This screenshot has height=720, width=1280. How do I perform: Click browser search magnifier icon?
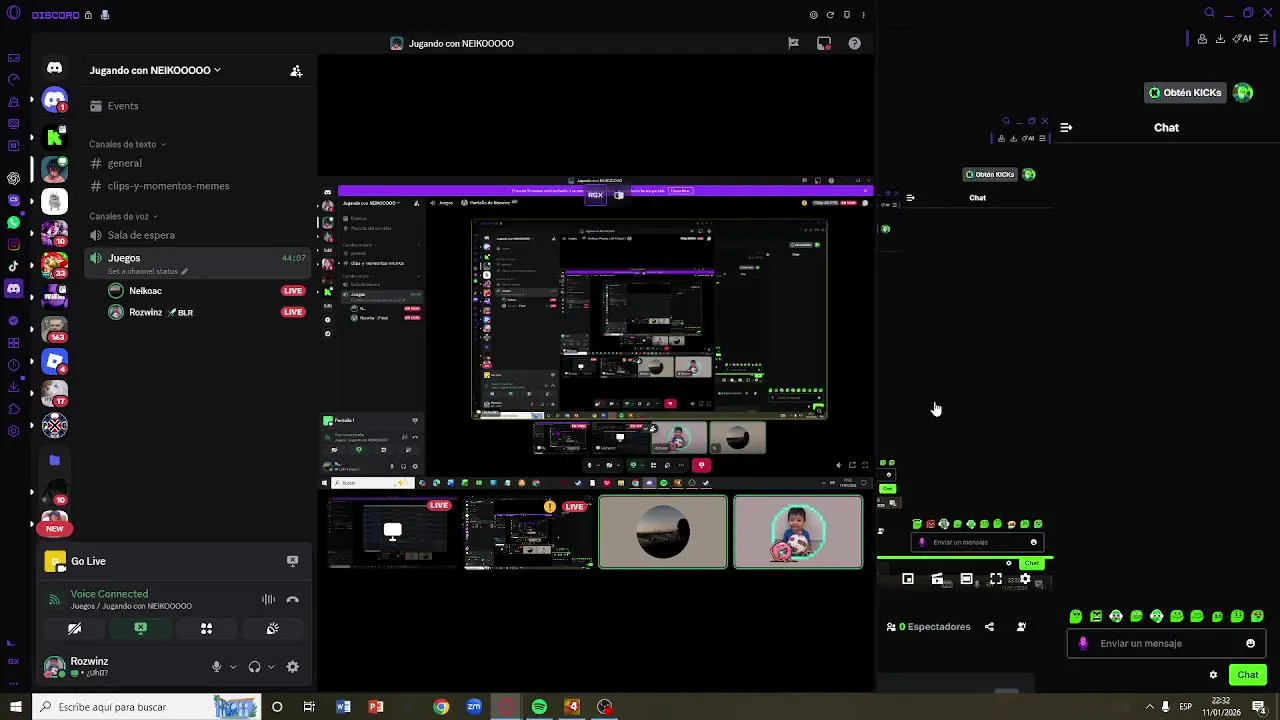(x=1210, y=13)
